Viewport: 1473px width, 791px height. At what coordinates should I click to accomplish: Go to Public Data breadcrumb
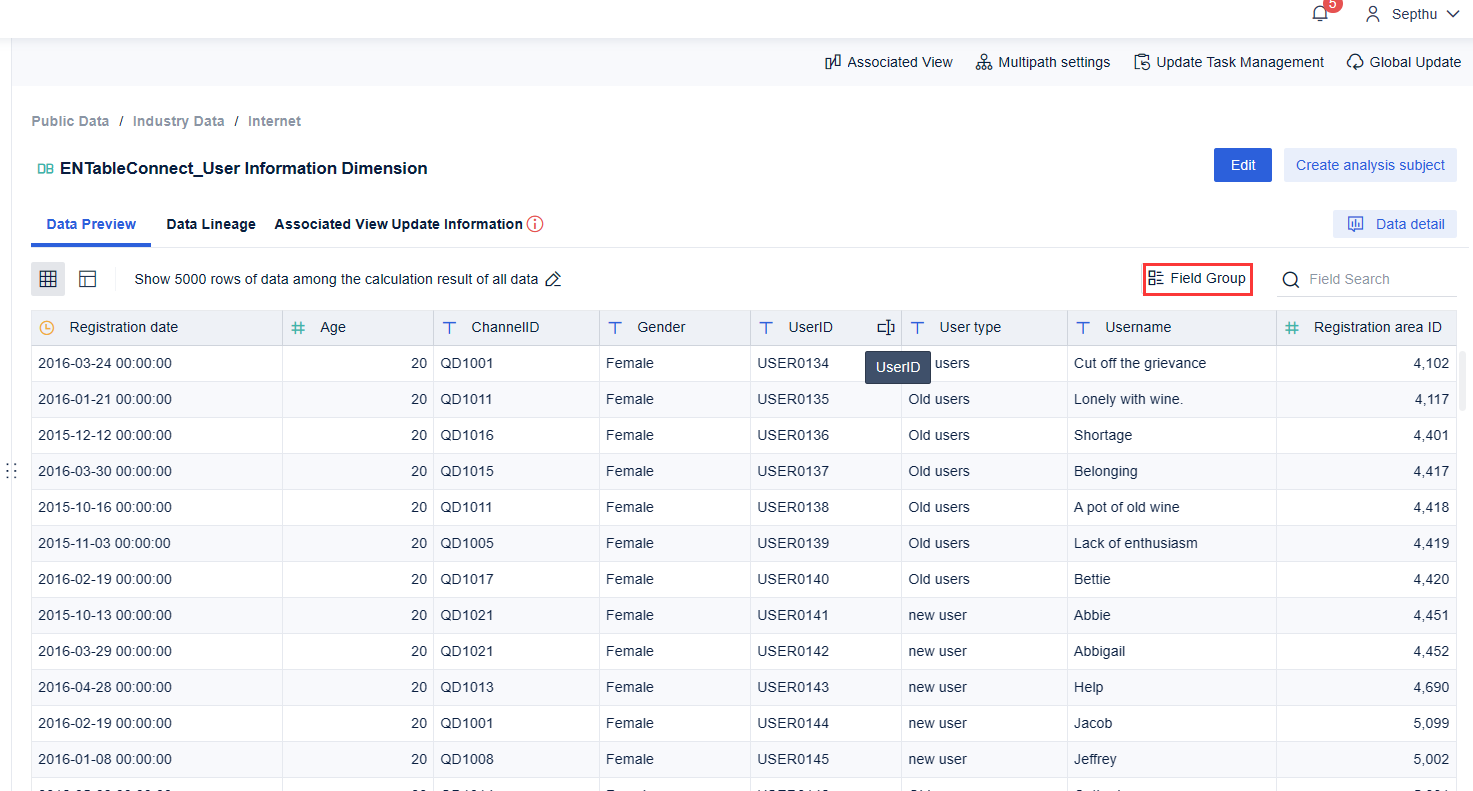70,121
